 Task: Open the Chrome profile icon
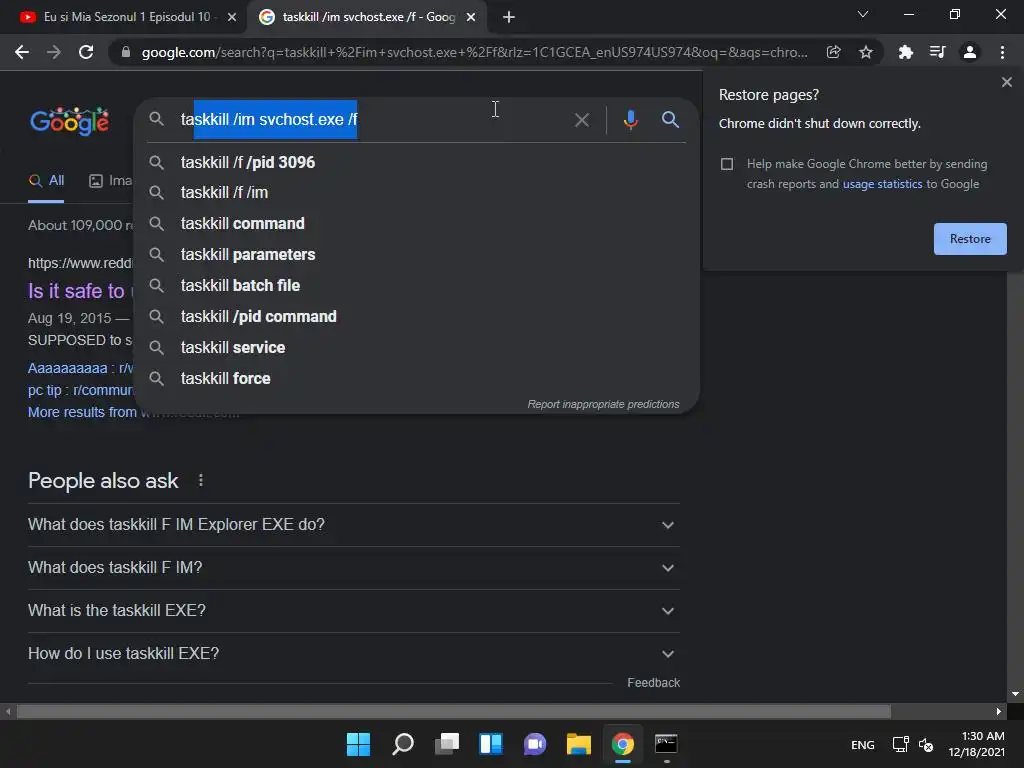970,52
